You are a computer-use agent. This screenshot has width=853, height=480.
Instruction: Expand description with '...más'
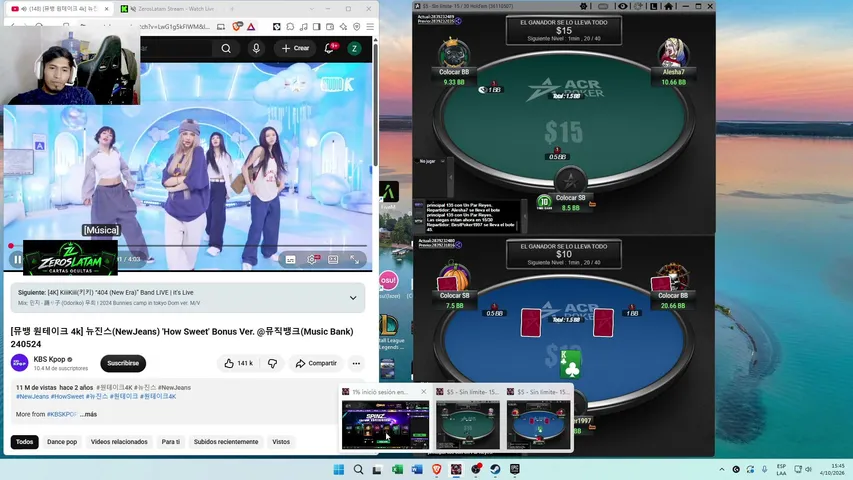pos(88,414)
